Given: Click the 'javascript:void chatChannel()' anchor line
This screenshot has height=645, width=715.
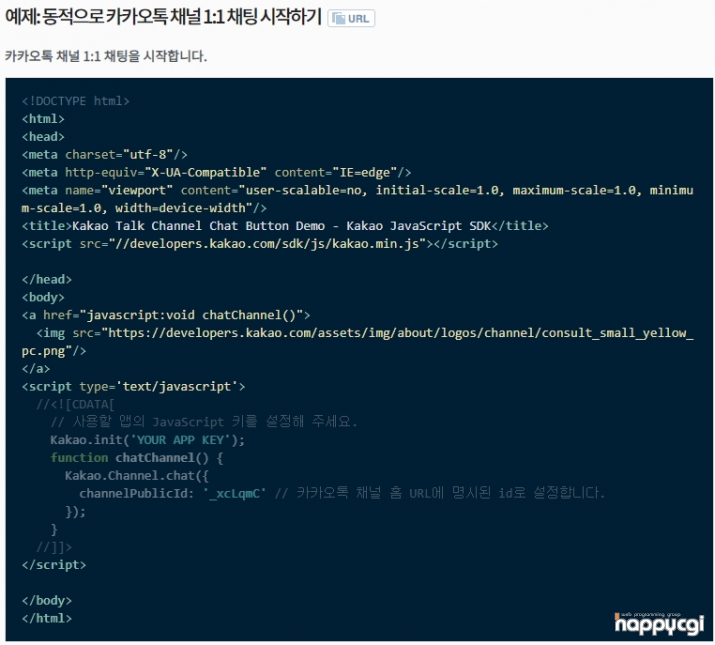Looking at the screenshot, I should tap(166, 315).
